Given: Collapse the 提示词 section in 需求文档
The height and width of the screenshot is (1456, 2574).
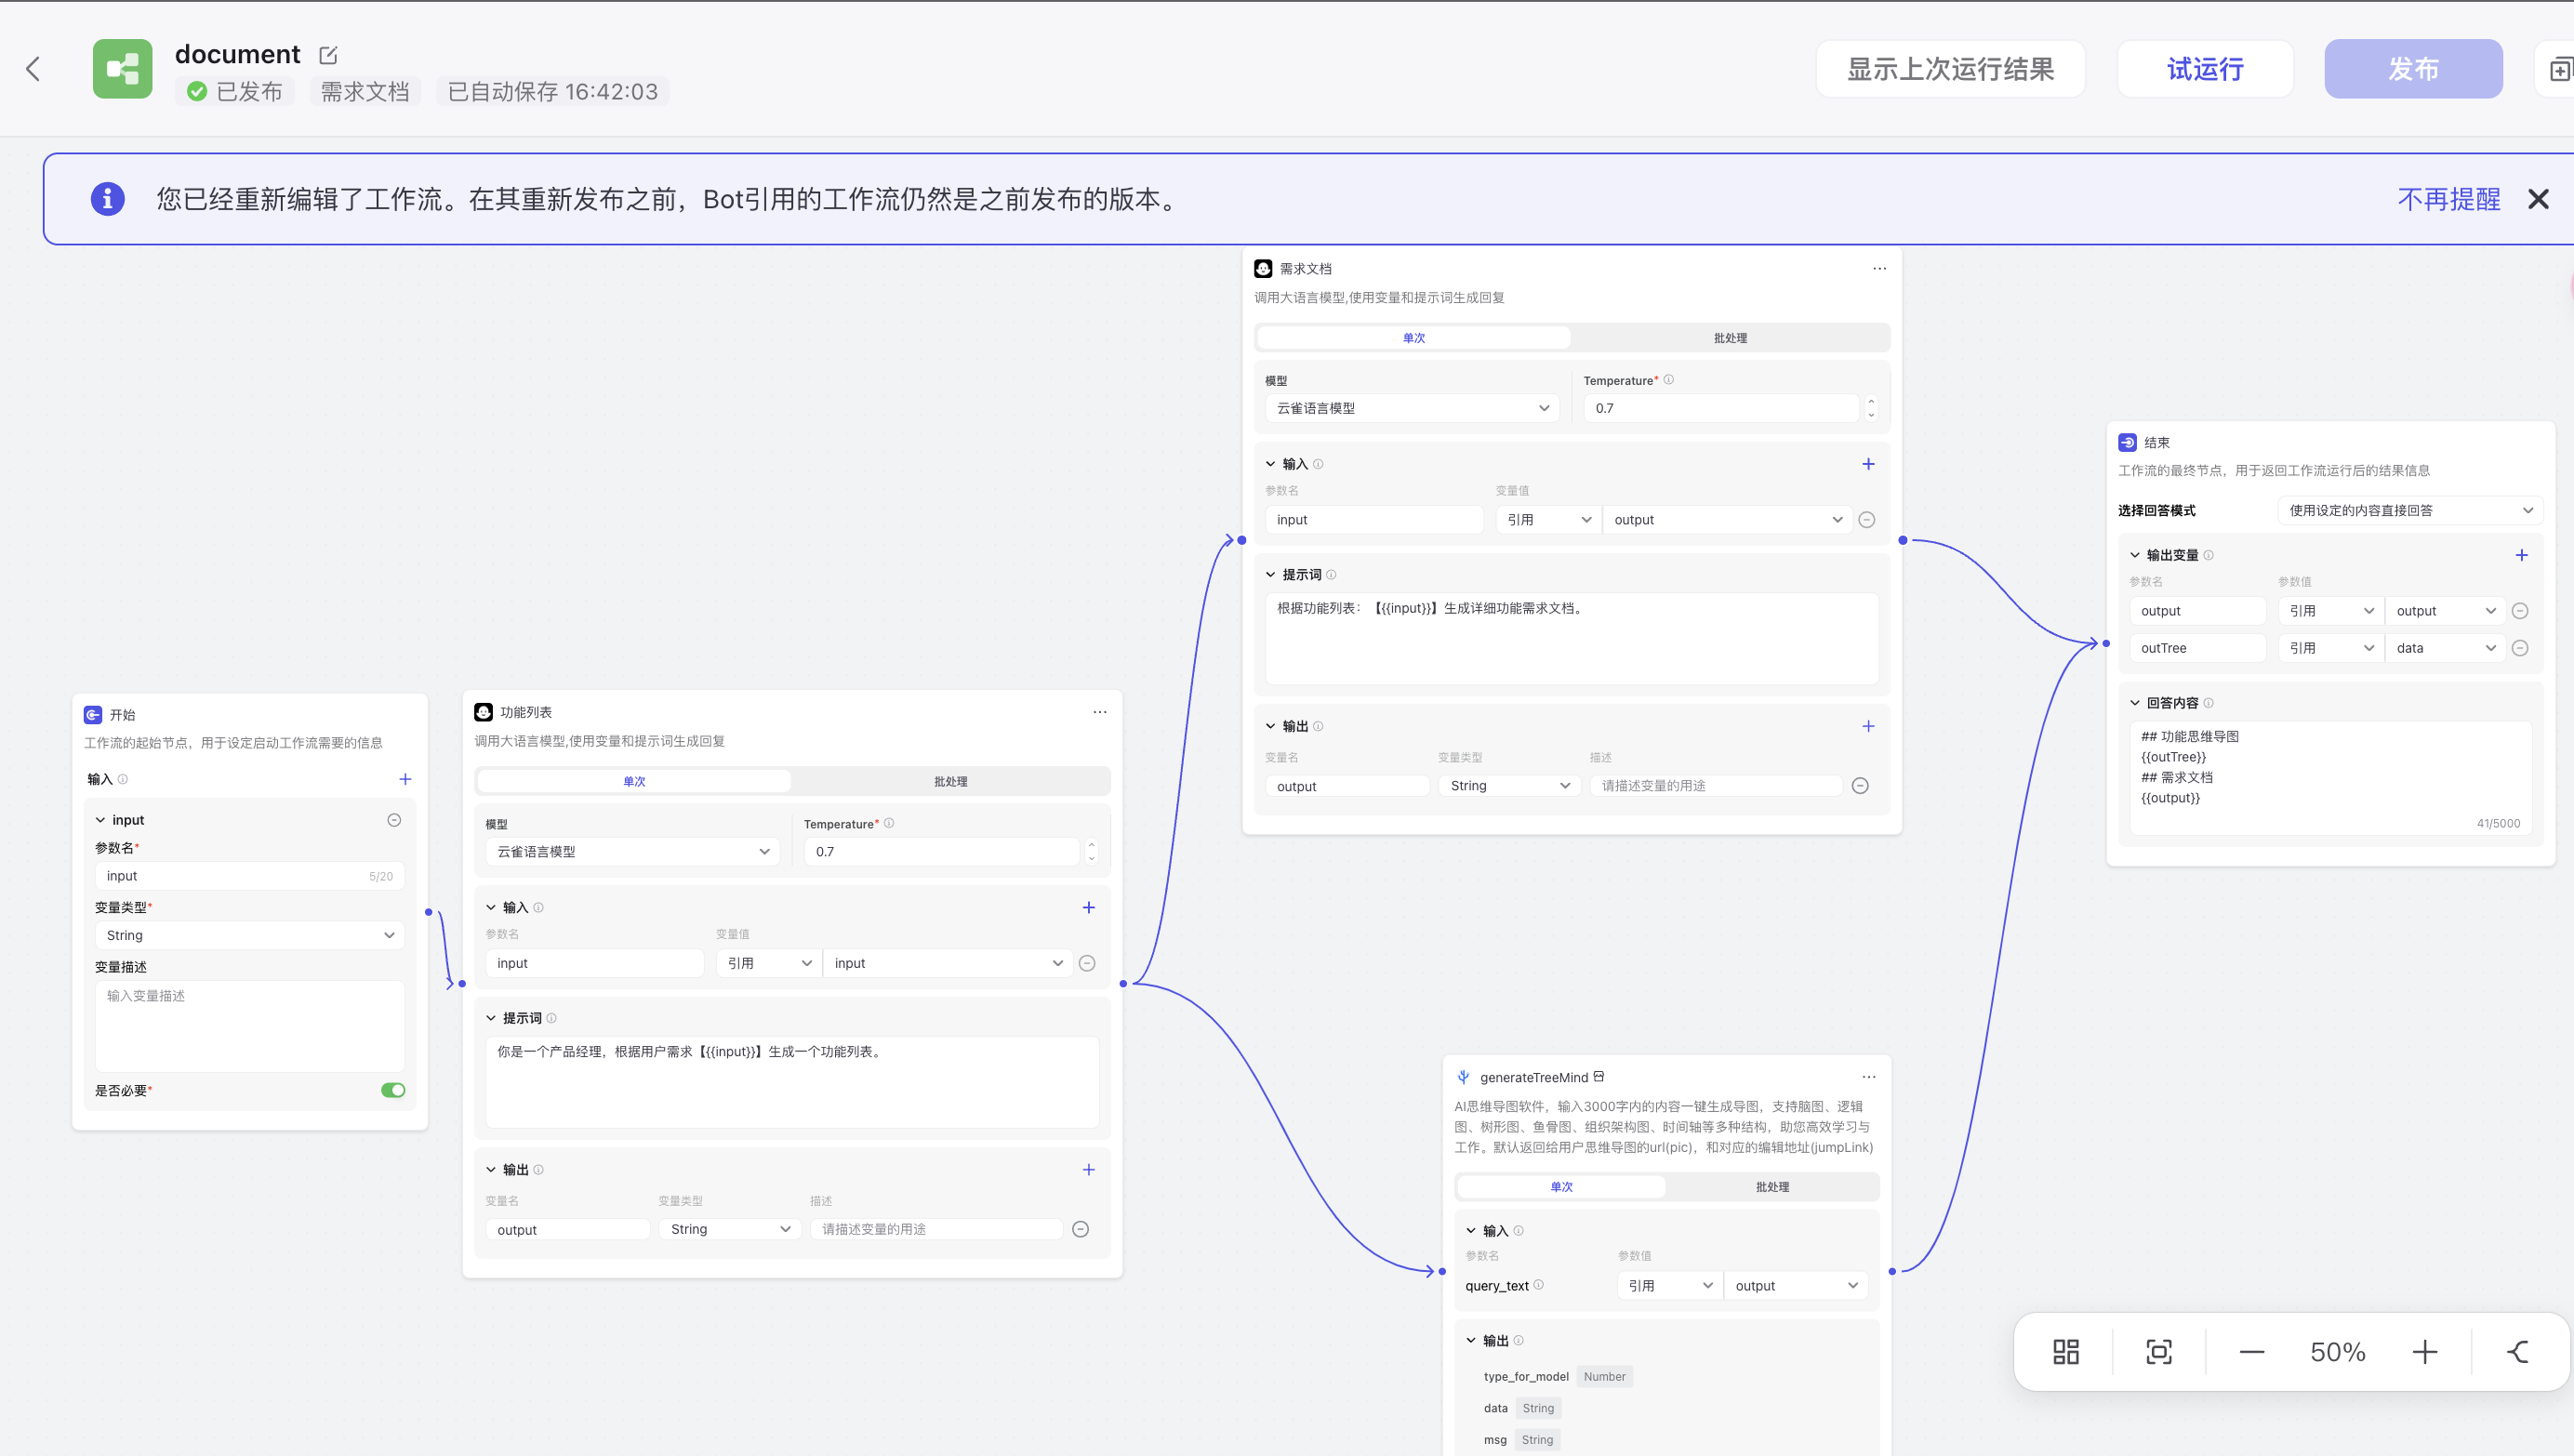Looking at the screenshot, I should coord(1271,574).
